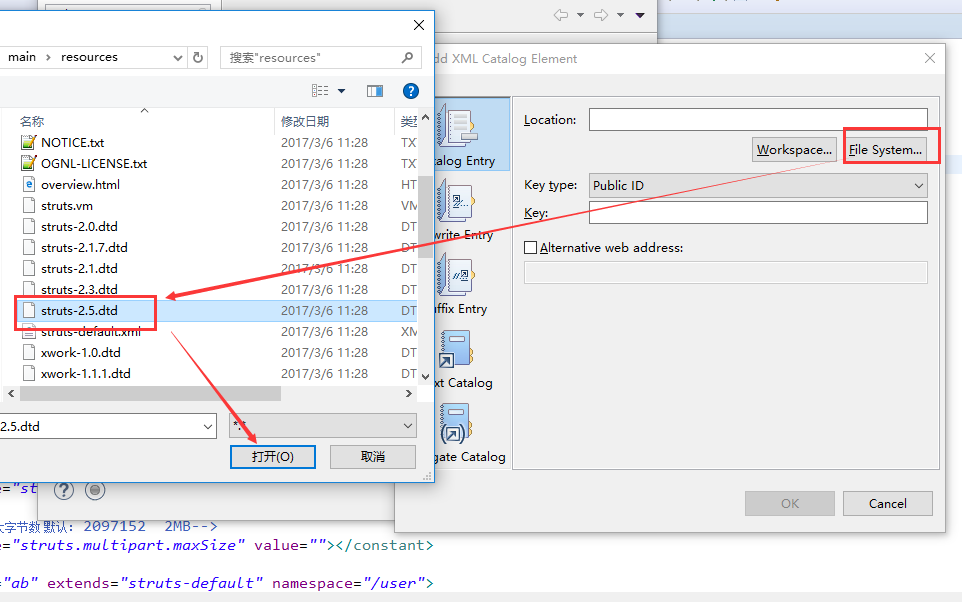This screenshot has width=962, height=602.
Task: Click the File System... button
Action: (x=885, y=150)
